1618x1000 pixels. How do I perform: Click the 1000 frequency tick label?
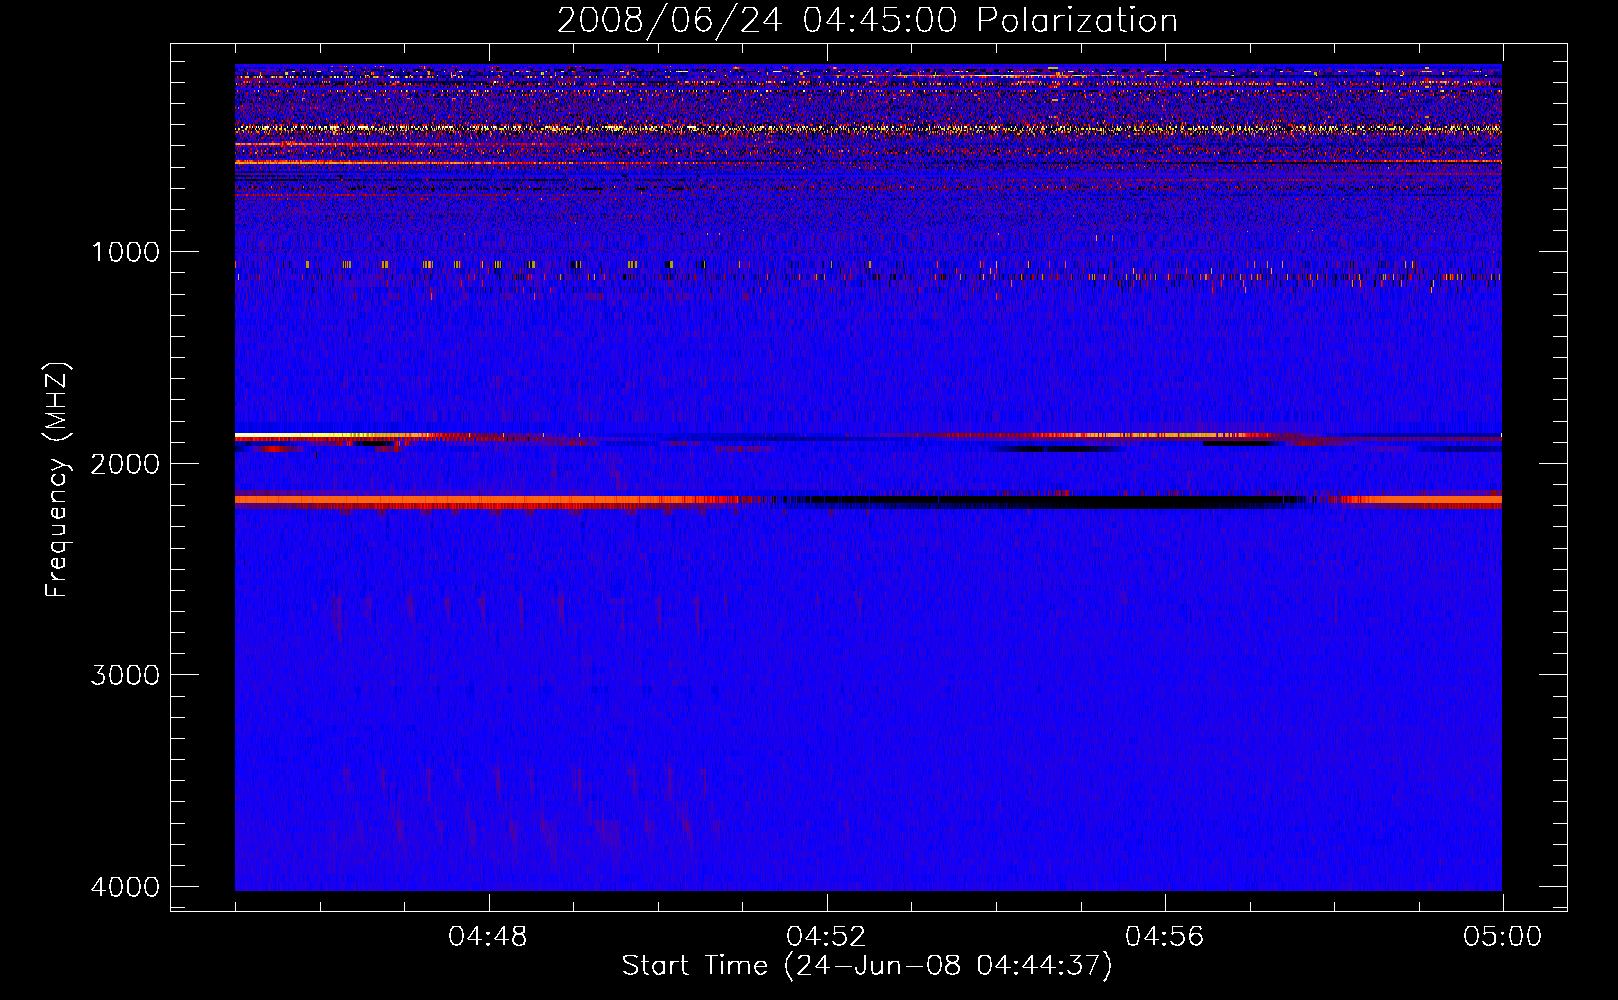pos(125,252)
